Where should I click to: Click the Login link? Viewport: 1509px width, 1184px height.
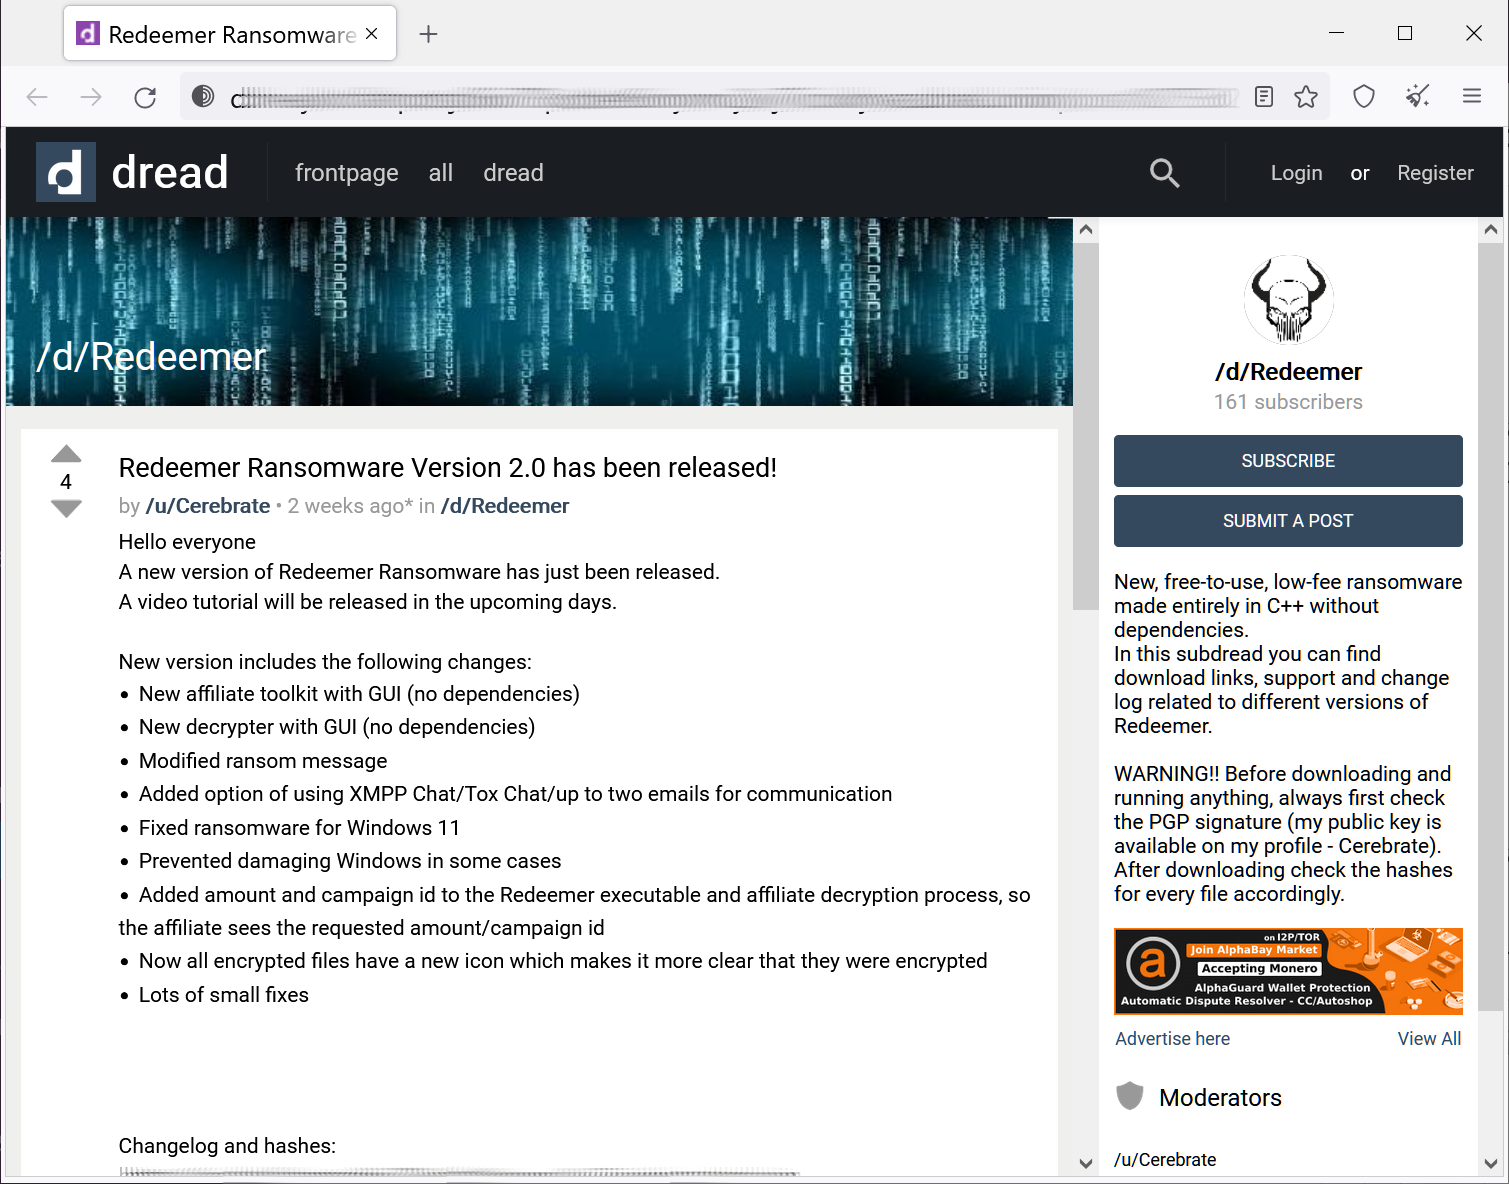coord(1296,173)
